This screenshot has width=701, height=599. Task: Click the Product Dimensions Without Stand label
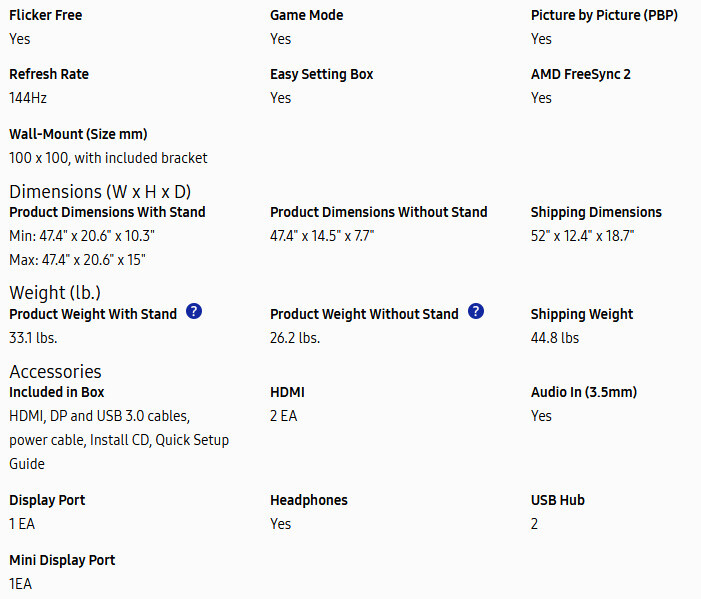379,212
